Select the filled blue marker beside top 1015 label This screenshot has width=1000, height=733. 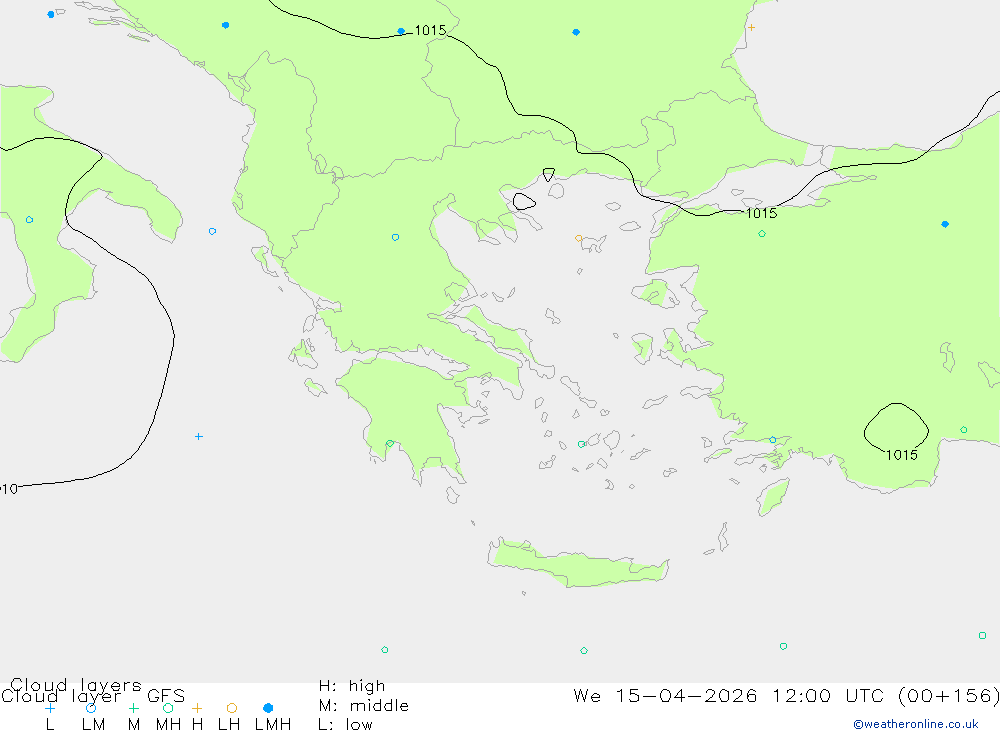click(x=401, y=31)
